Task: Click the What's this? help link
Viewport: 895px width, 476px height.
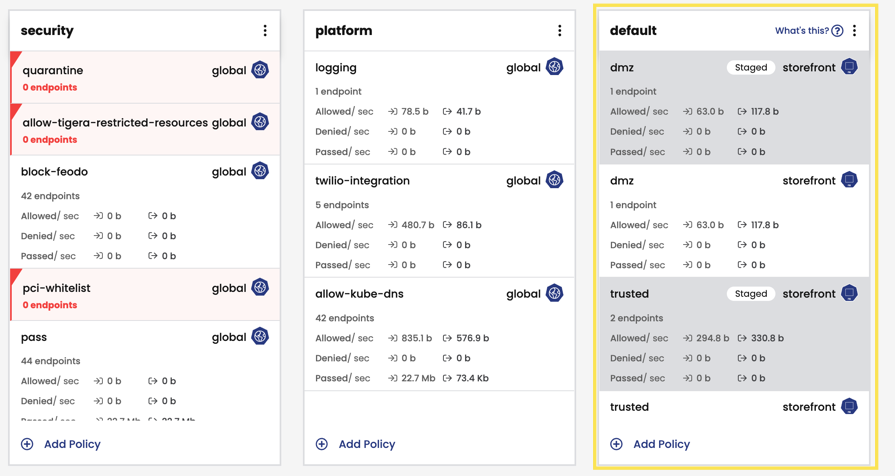Action: tap(808, 31)
